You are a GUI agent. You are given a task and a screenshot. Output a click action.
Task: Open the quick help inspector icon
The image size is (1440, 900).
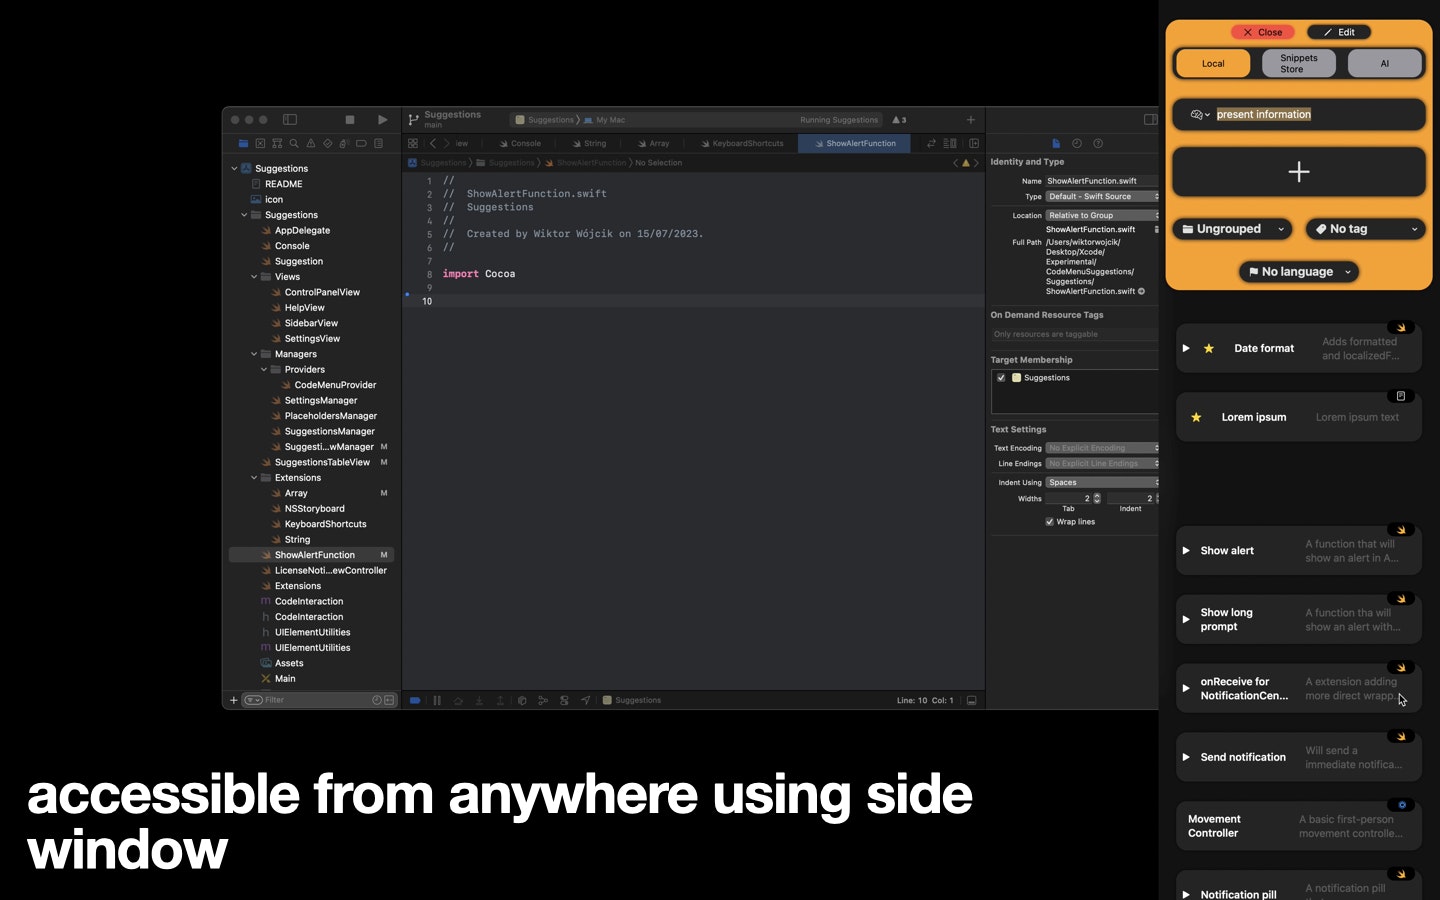tap(1098, 143)
